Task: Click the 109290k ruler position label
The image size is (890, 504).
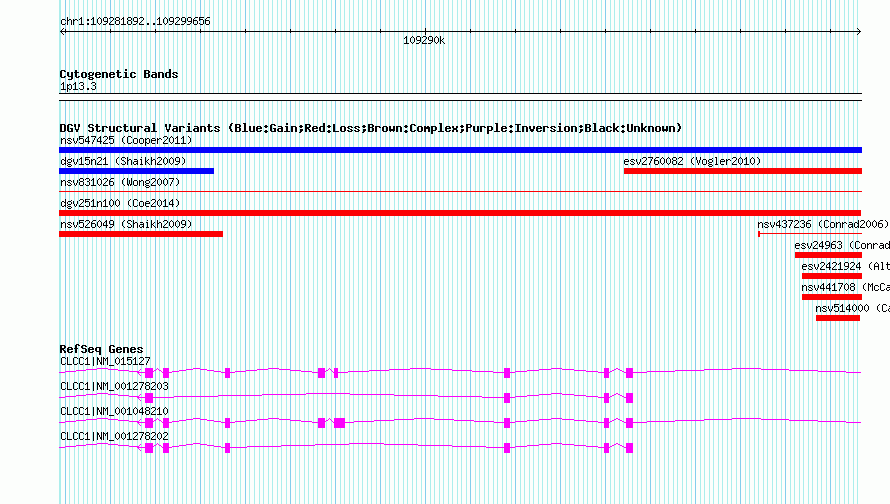Action: tap(424, 41)
